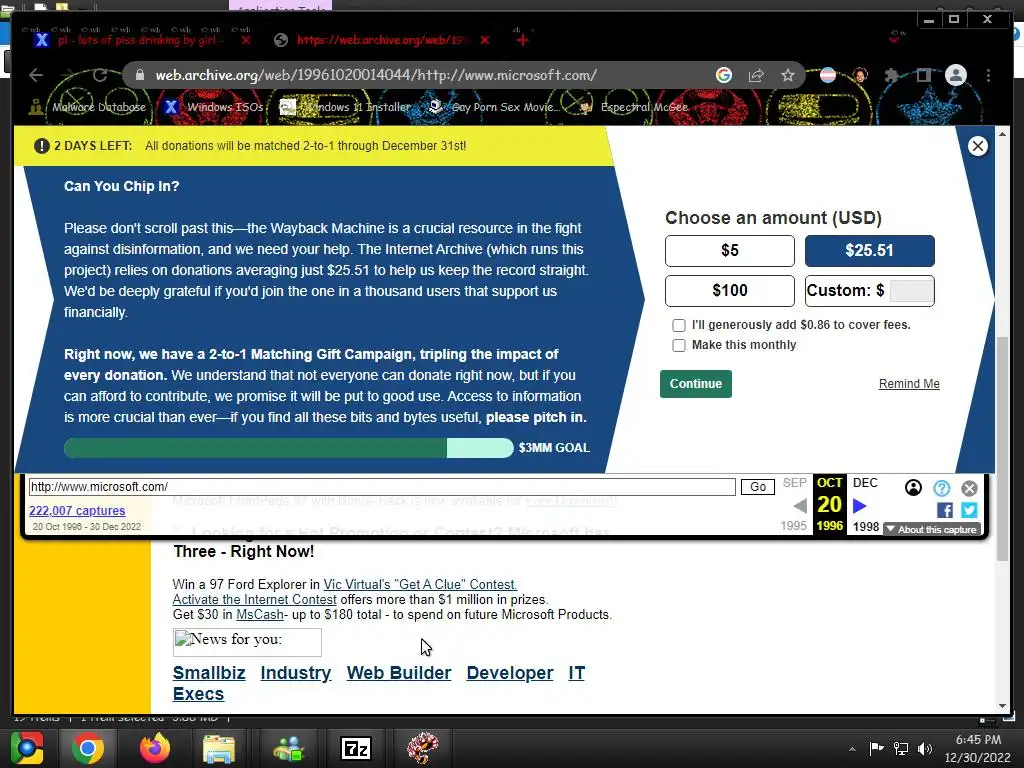Open Google Chrome from the taskbar
This screenshot has height=768, width=1024.
pos(87,748)
